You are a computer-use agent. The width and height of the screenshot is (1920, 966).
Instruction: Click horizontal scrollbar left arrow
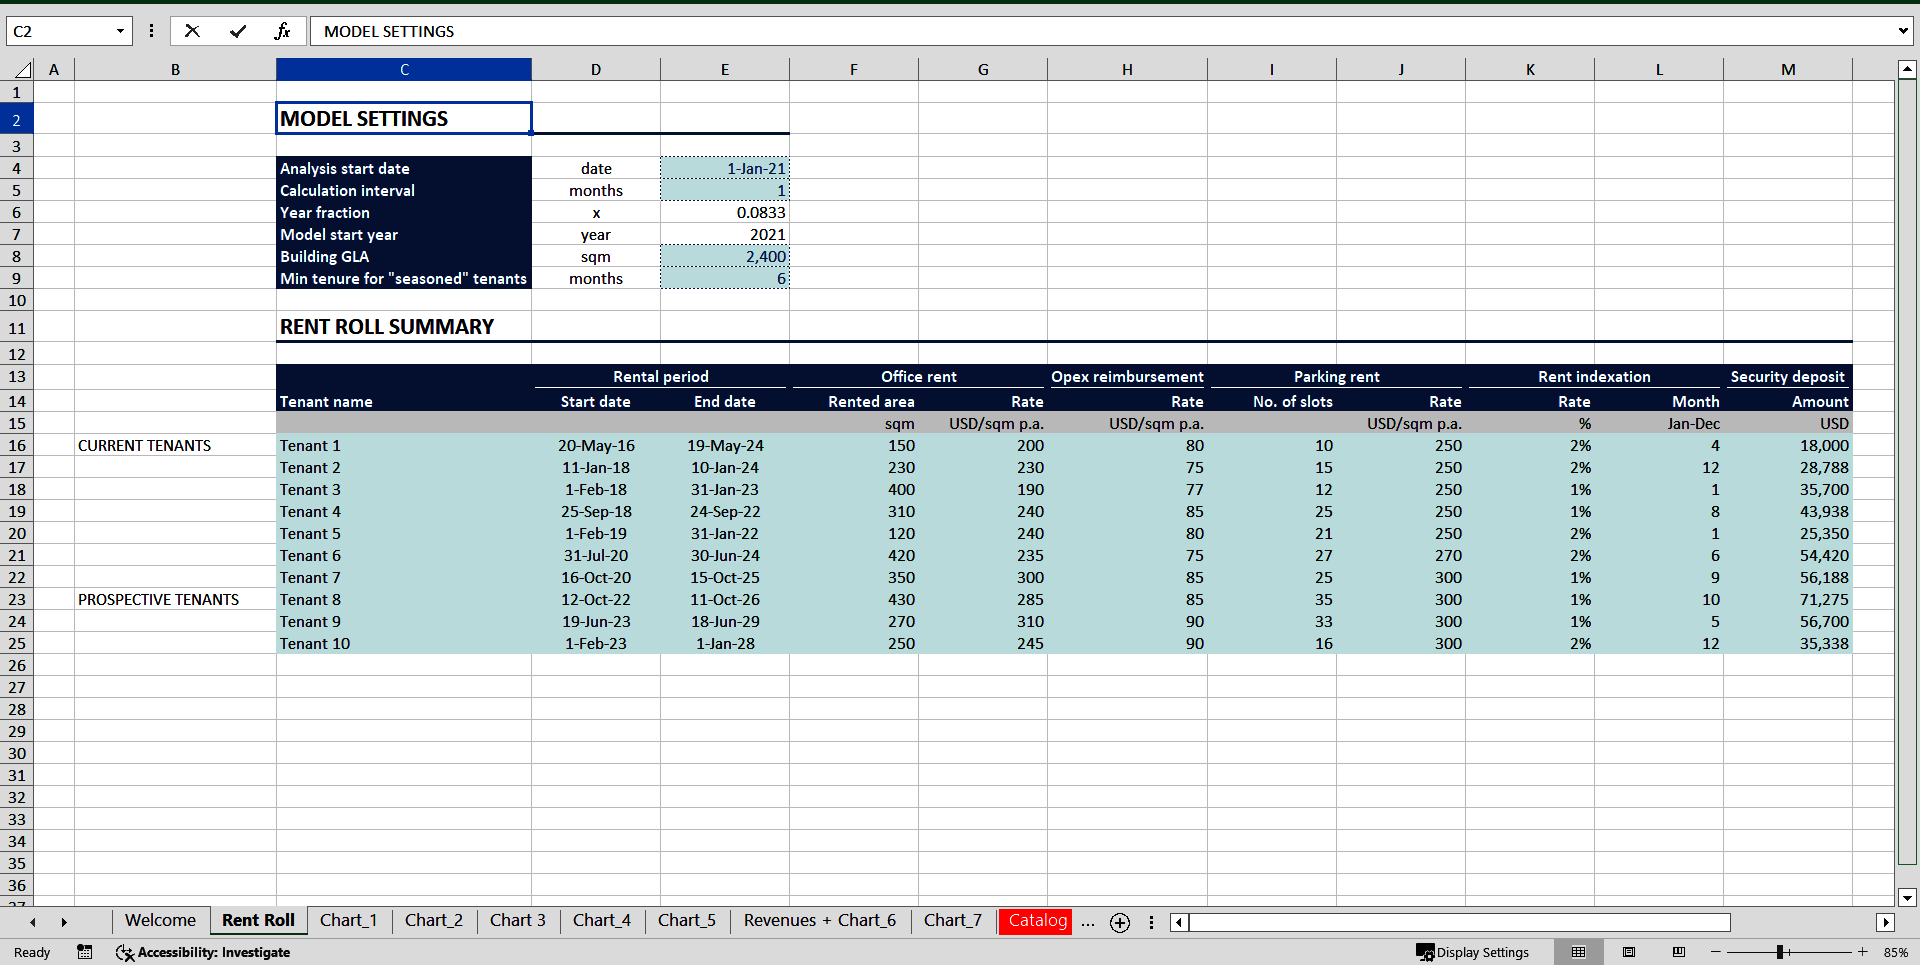pyautogui.click(x=1179, y=922)
